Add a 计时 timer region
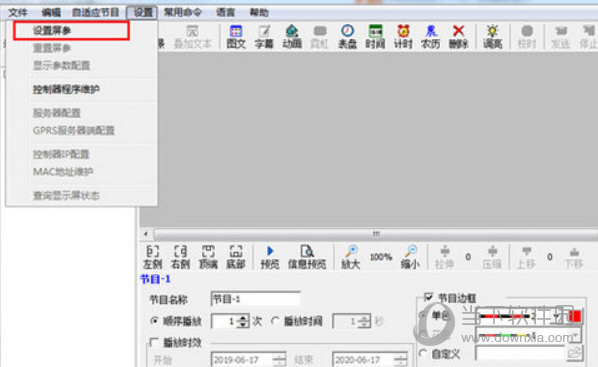The height and width of the screenshot is (367, 598). (x=403, y=37)
